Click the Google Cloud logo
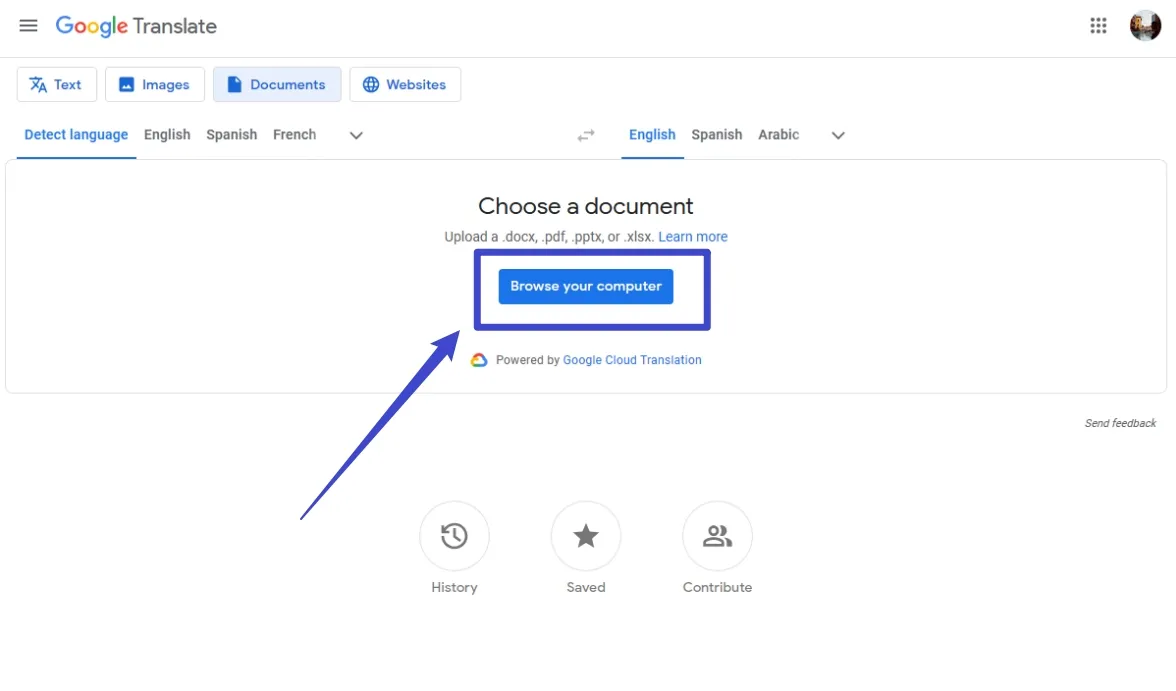Viewport: 1176px width, 691px height. pyautogui.click(x=480, y=359)
